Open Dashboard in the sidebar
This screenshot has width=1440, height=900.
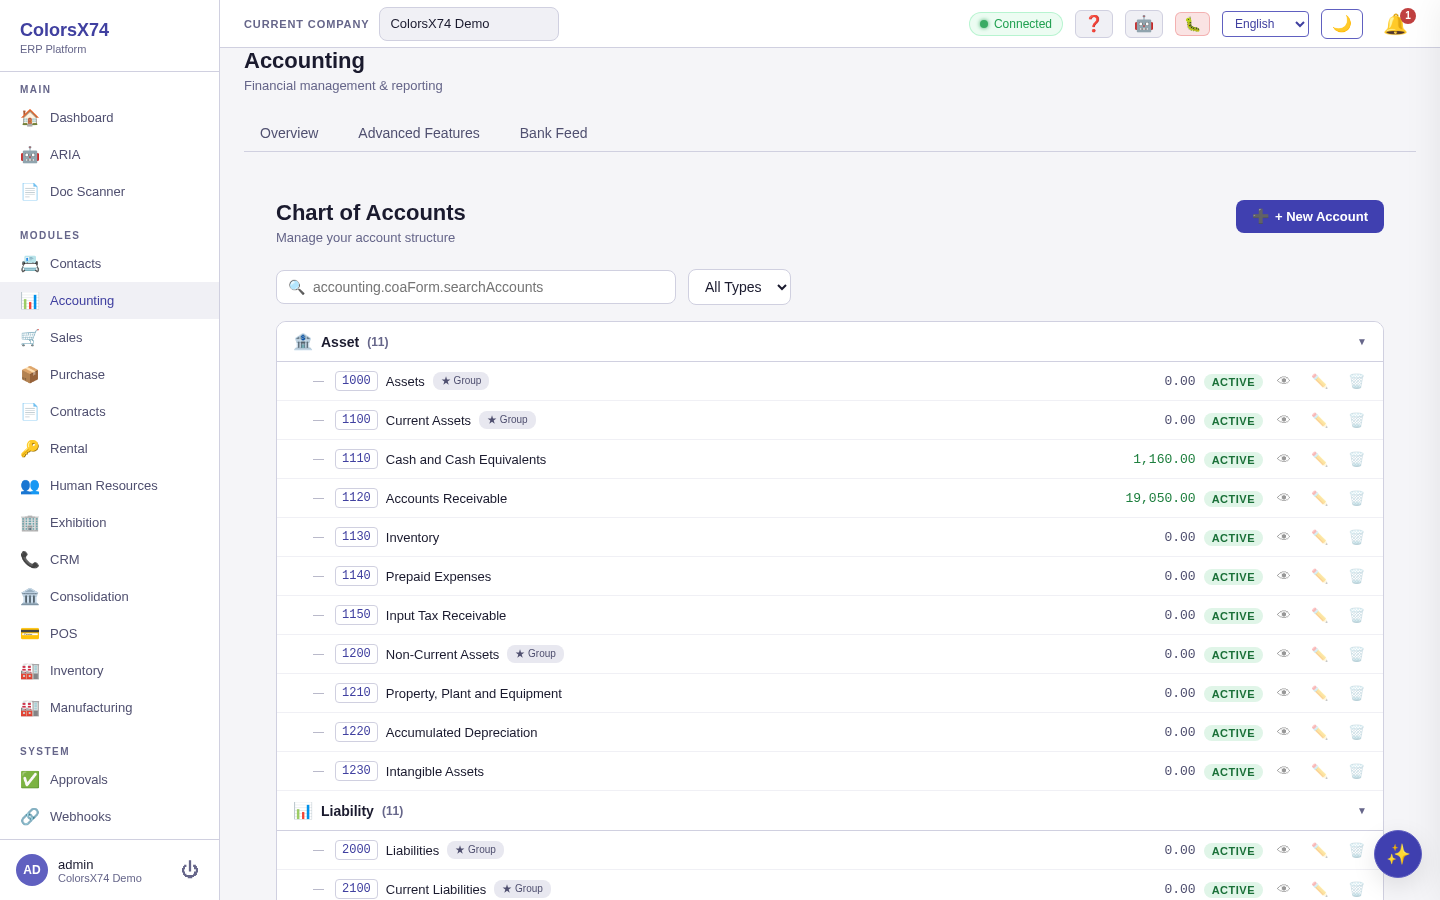click(x=110, y=117)
